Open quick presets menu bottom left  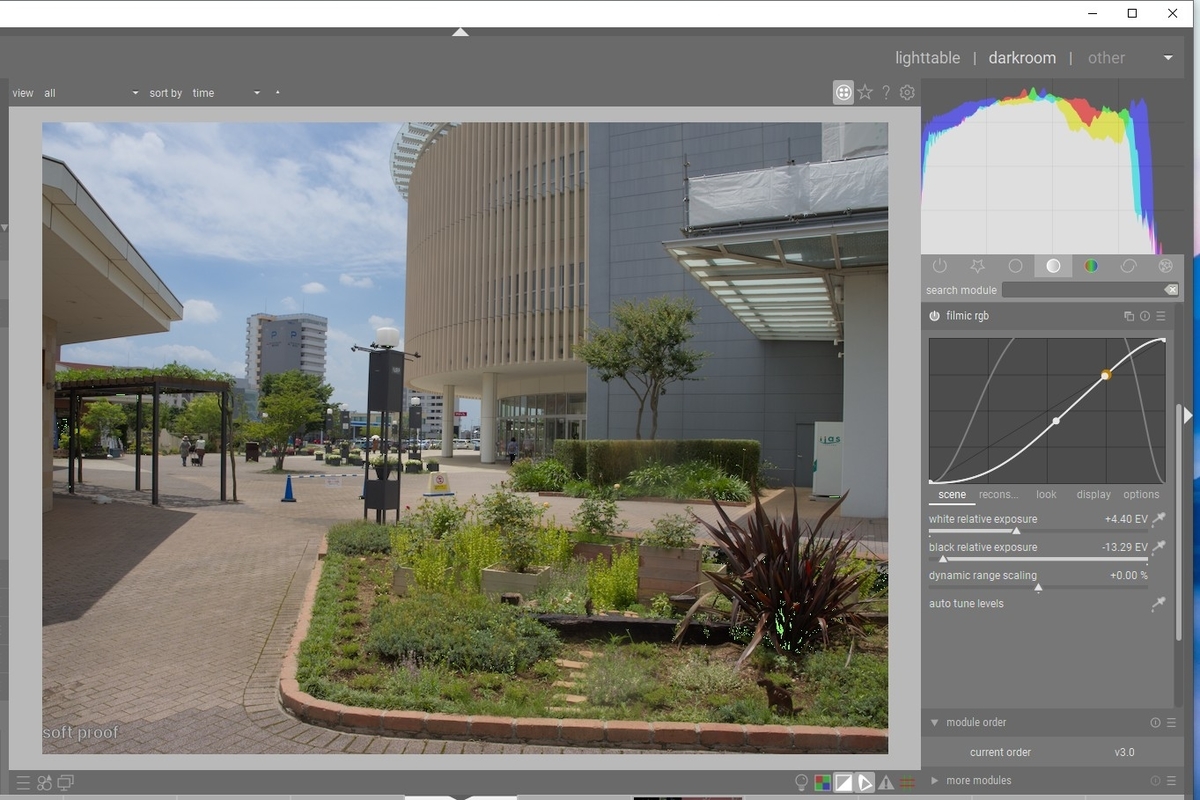click(x=22, y=783)
